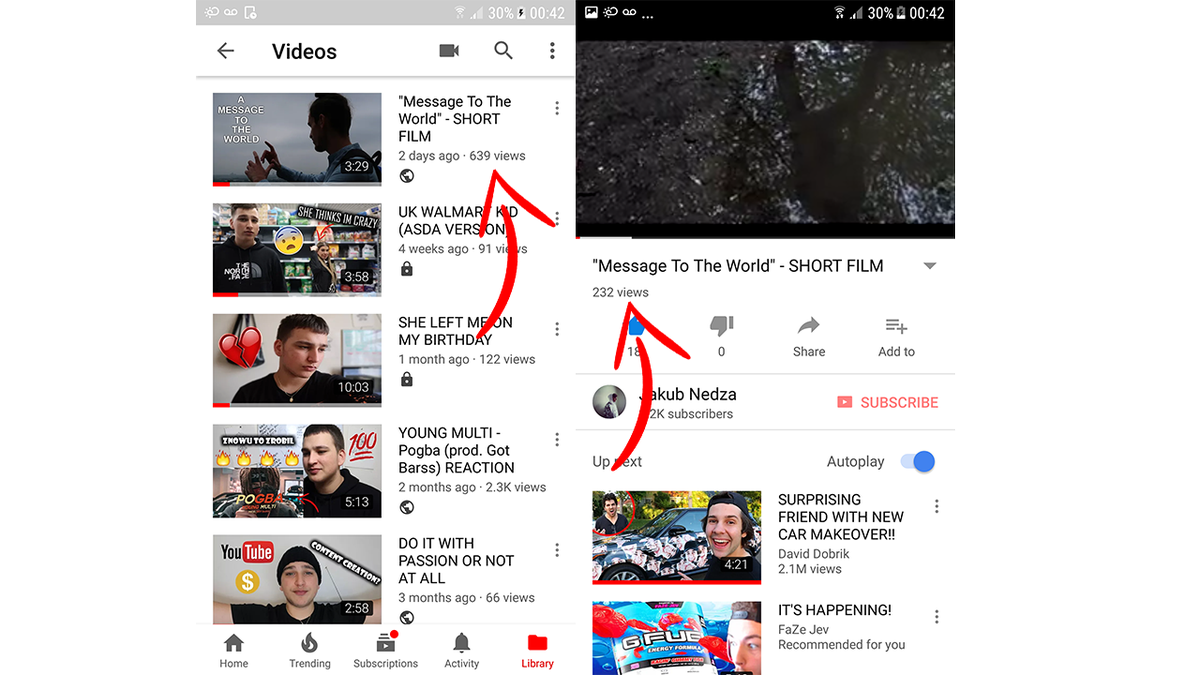Open the UK WALMART KID video thumbnail
This screenshot has width=1200, height=675.
click(x=297, y=250)
